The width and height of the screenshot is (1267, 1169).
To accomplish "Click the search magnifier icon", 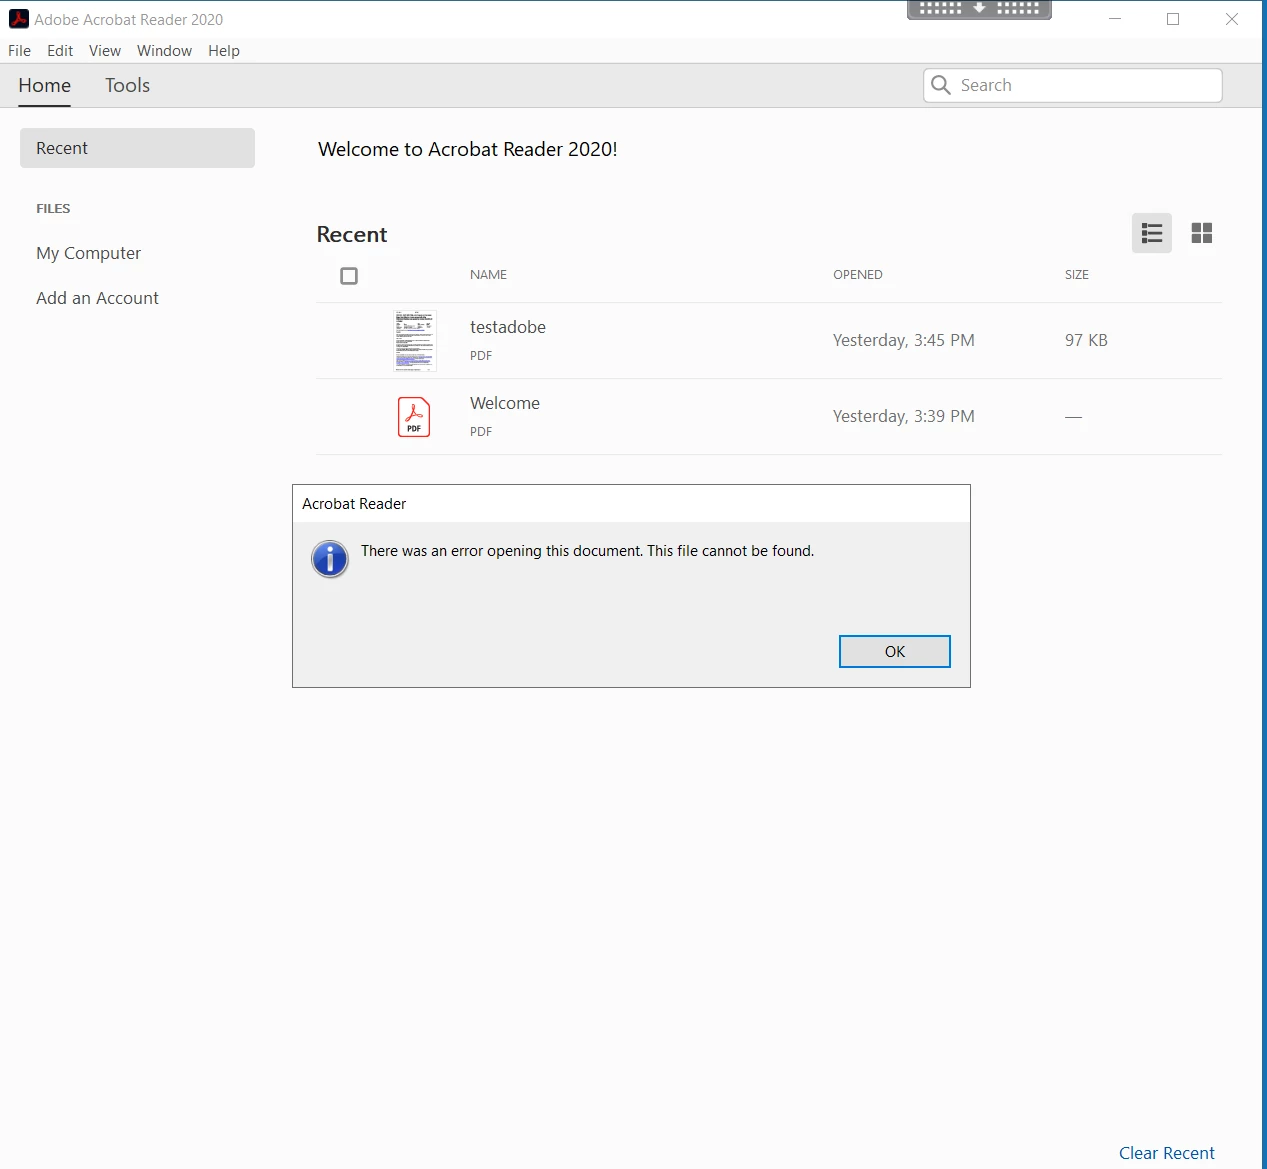I will point(941,85).
